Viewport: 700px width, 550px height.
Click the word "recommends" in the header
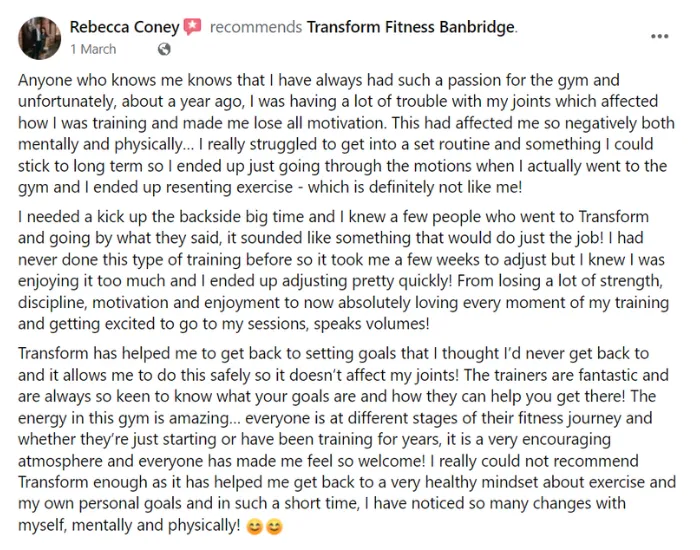coord(256,27)
